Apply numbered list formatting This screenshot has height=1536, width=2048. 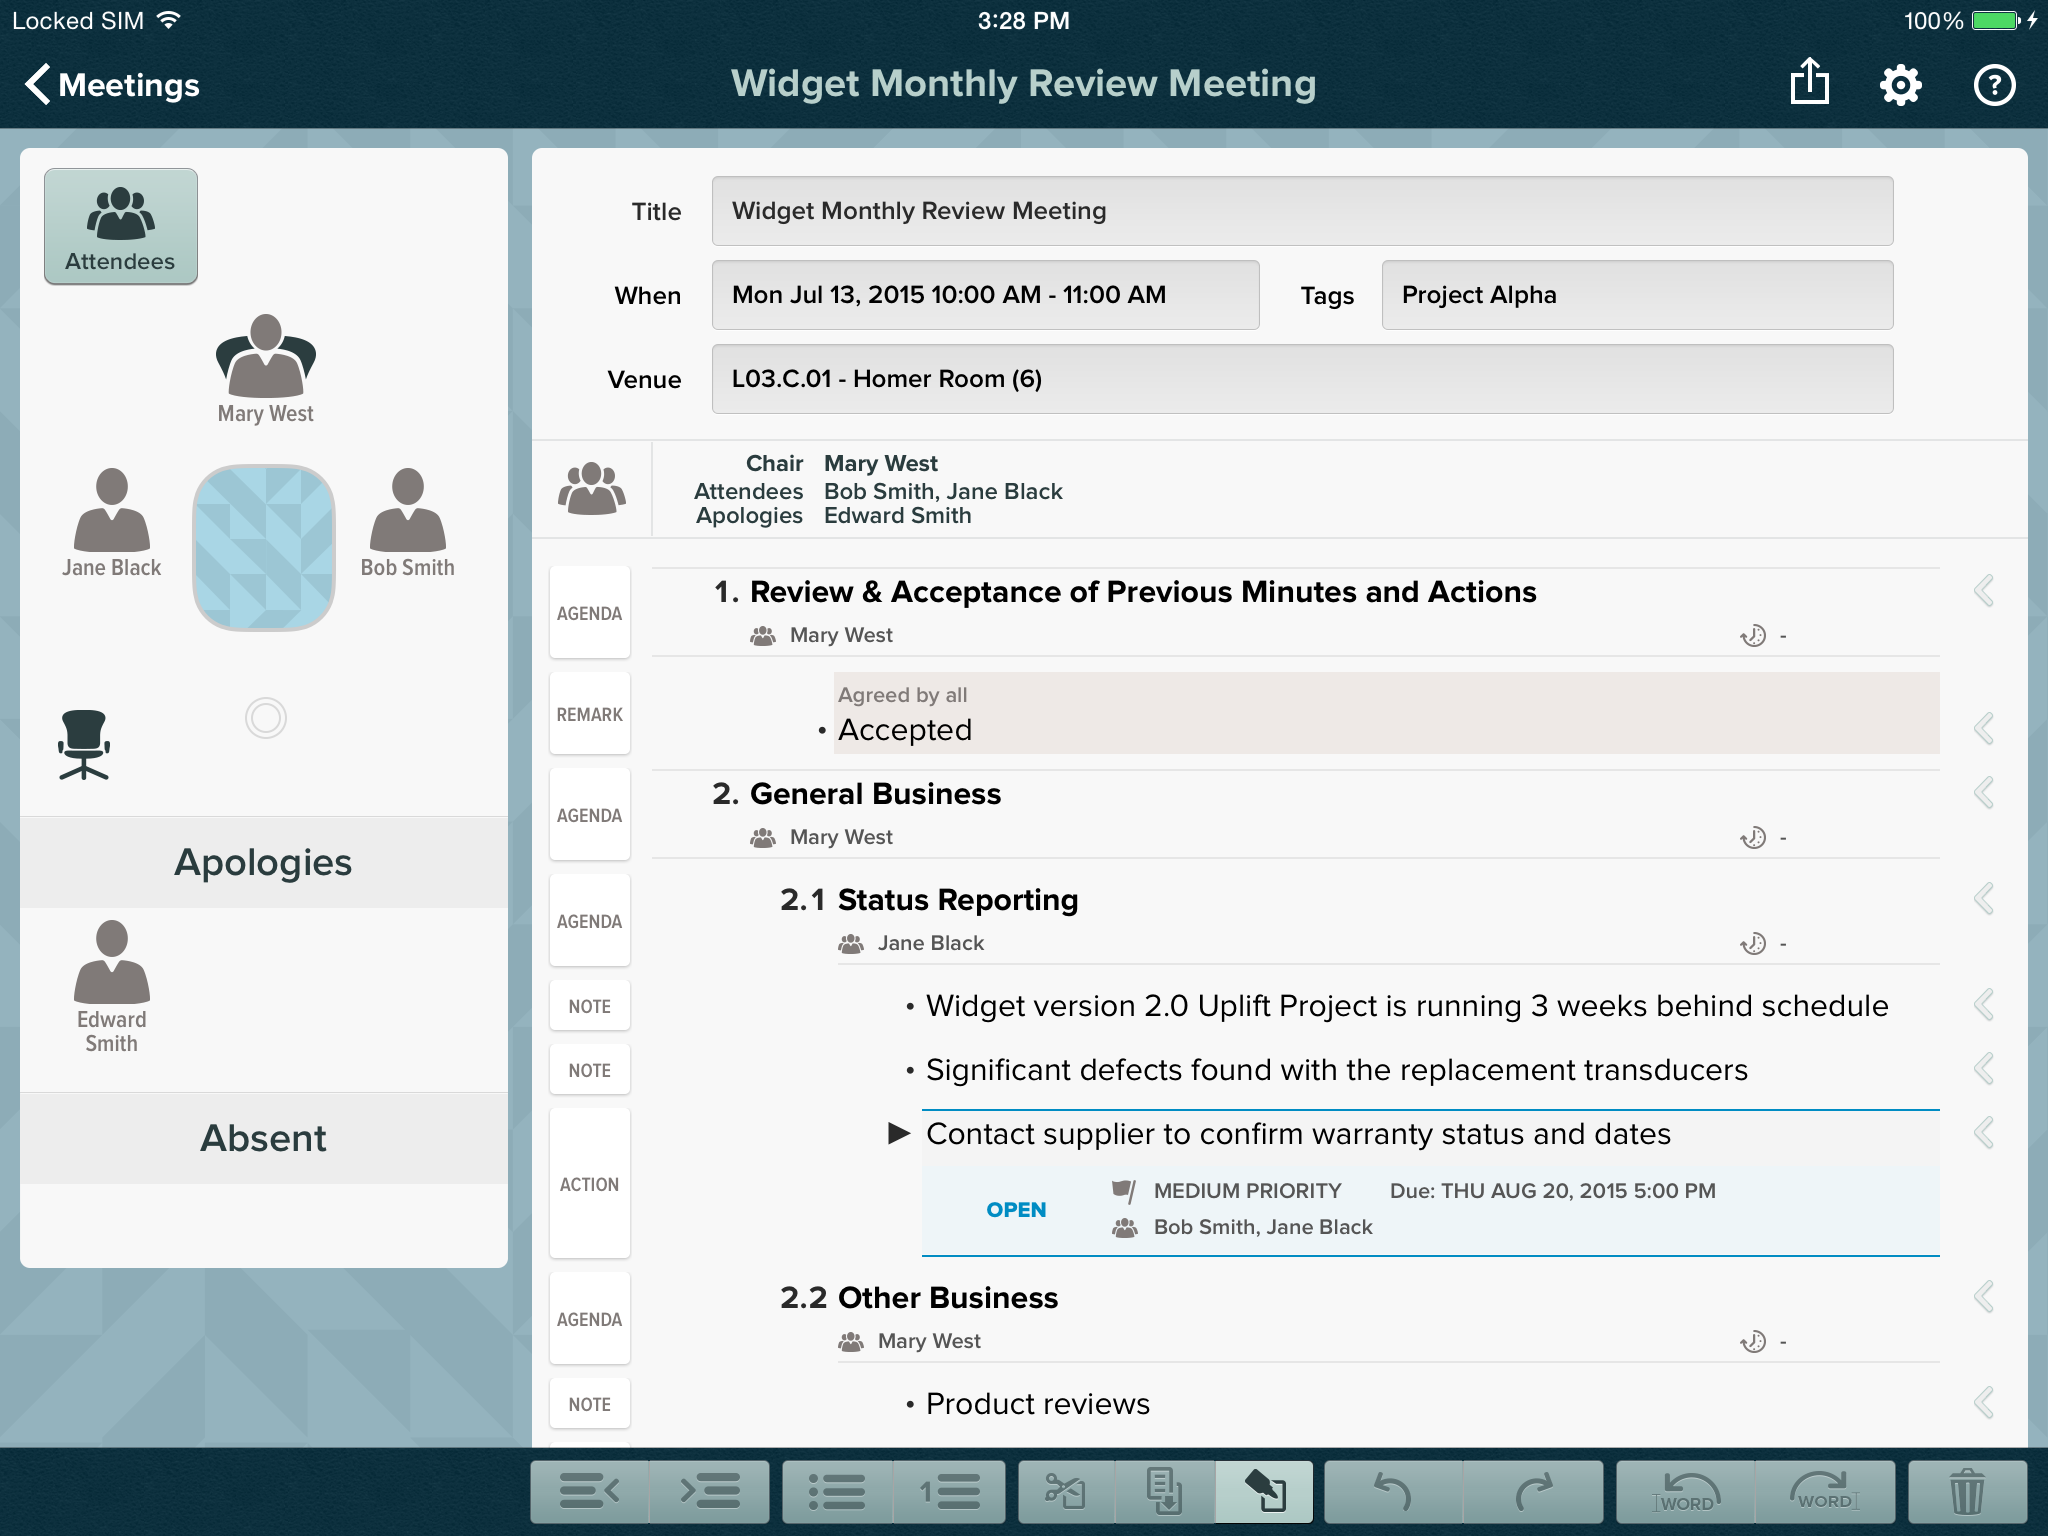pos(950,1492)
